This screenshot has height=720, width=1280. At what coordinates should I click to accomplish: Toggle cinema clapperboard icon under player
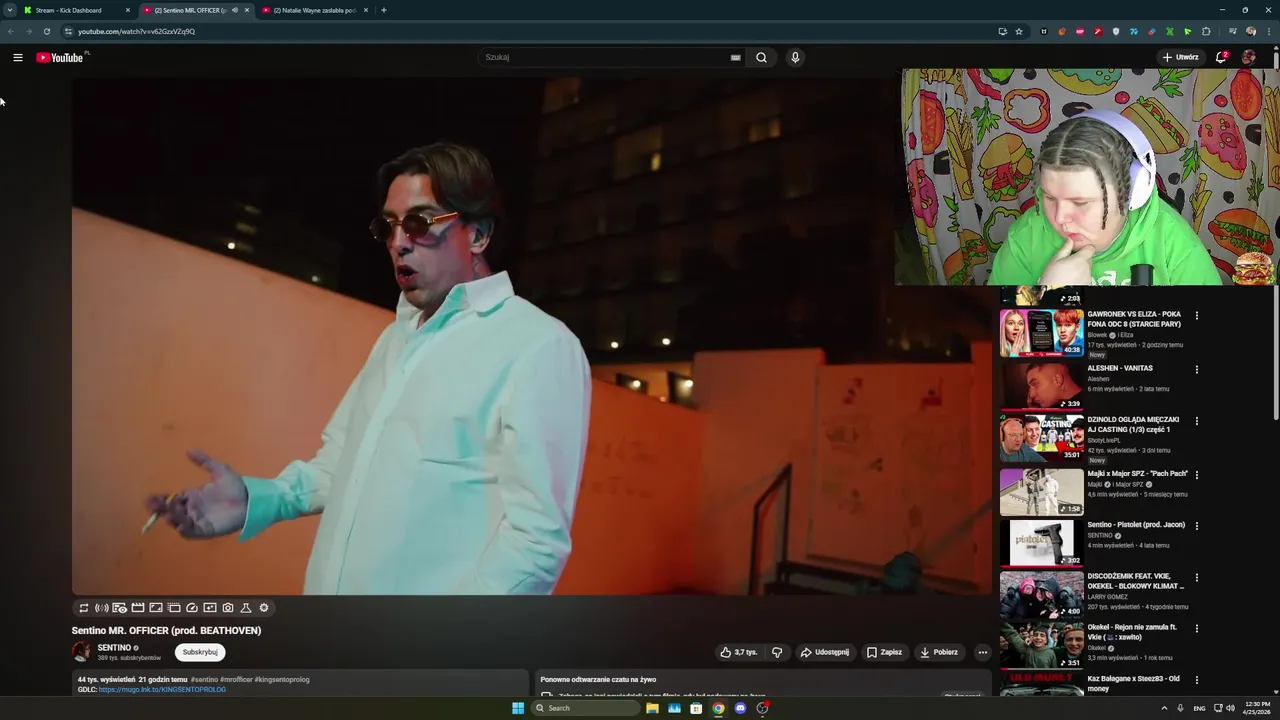[x=138, y=608]
